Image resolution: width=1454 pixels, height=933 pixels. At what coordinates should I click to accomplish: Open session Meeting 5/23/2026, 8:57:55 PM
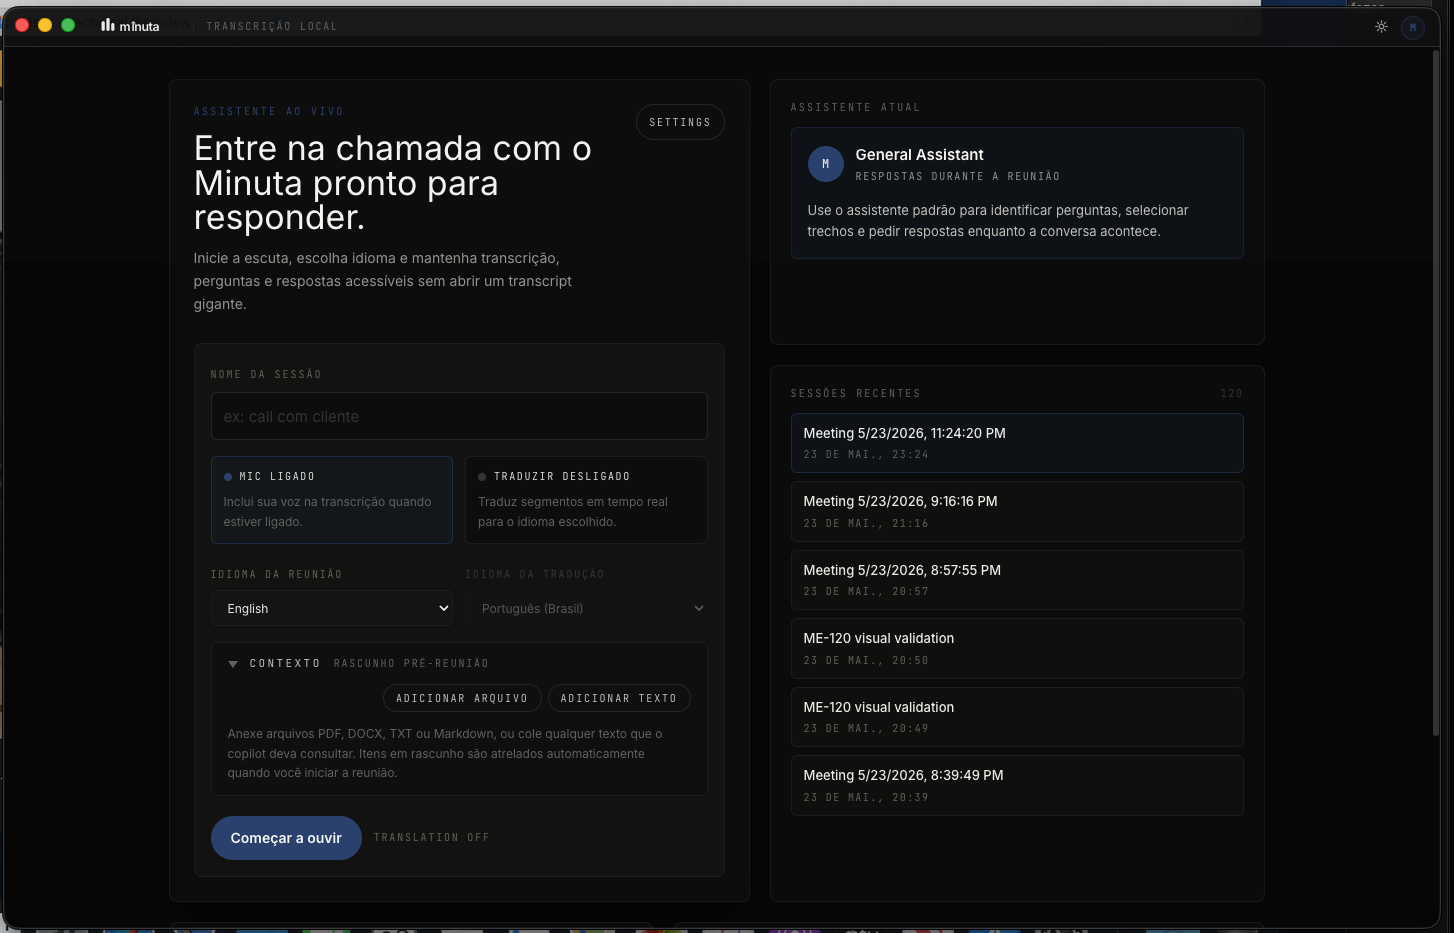[x=1017, y=580]
